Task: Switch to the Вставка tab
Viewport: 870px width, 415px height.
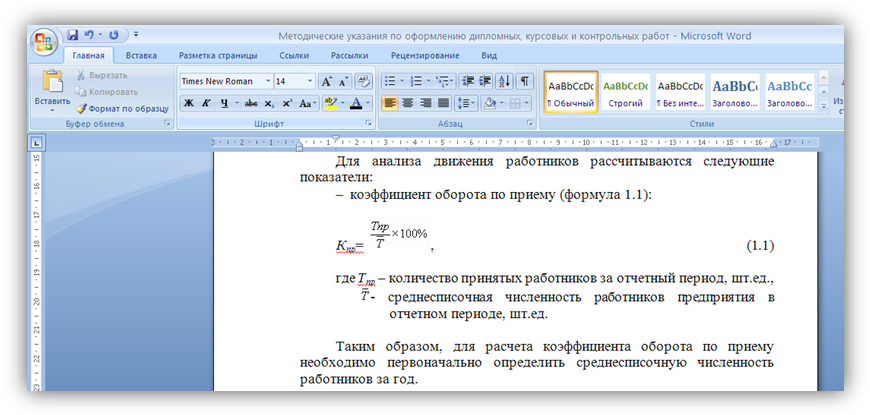Action: [x=141, y=55]
